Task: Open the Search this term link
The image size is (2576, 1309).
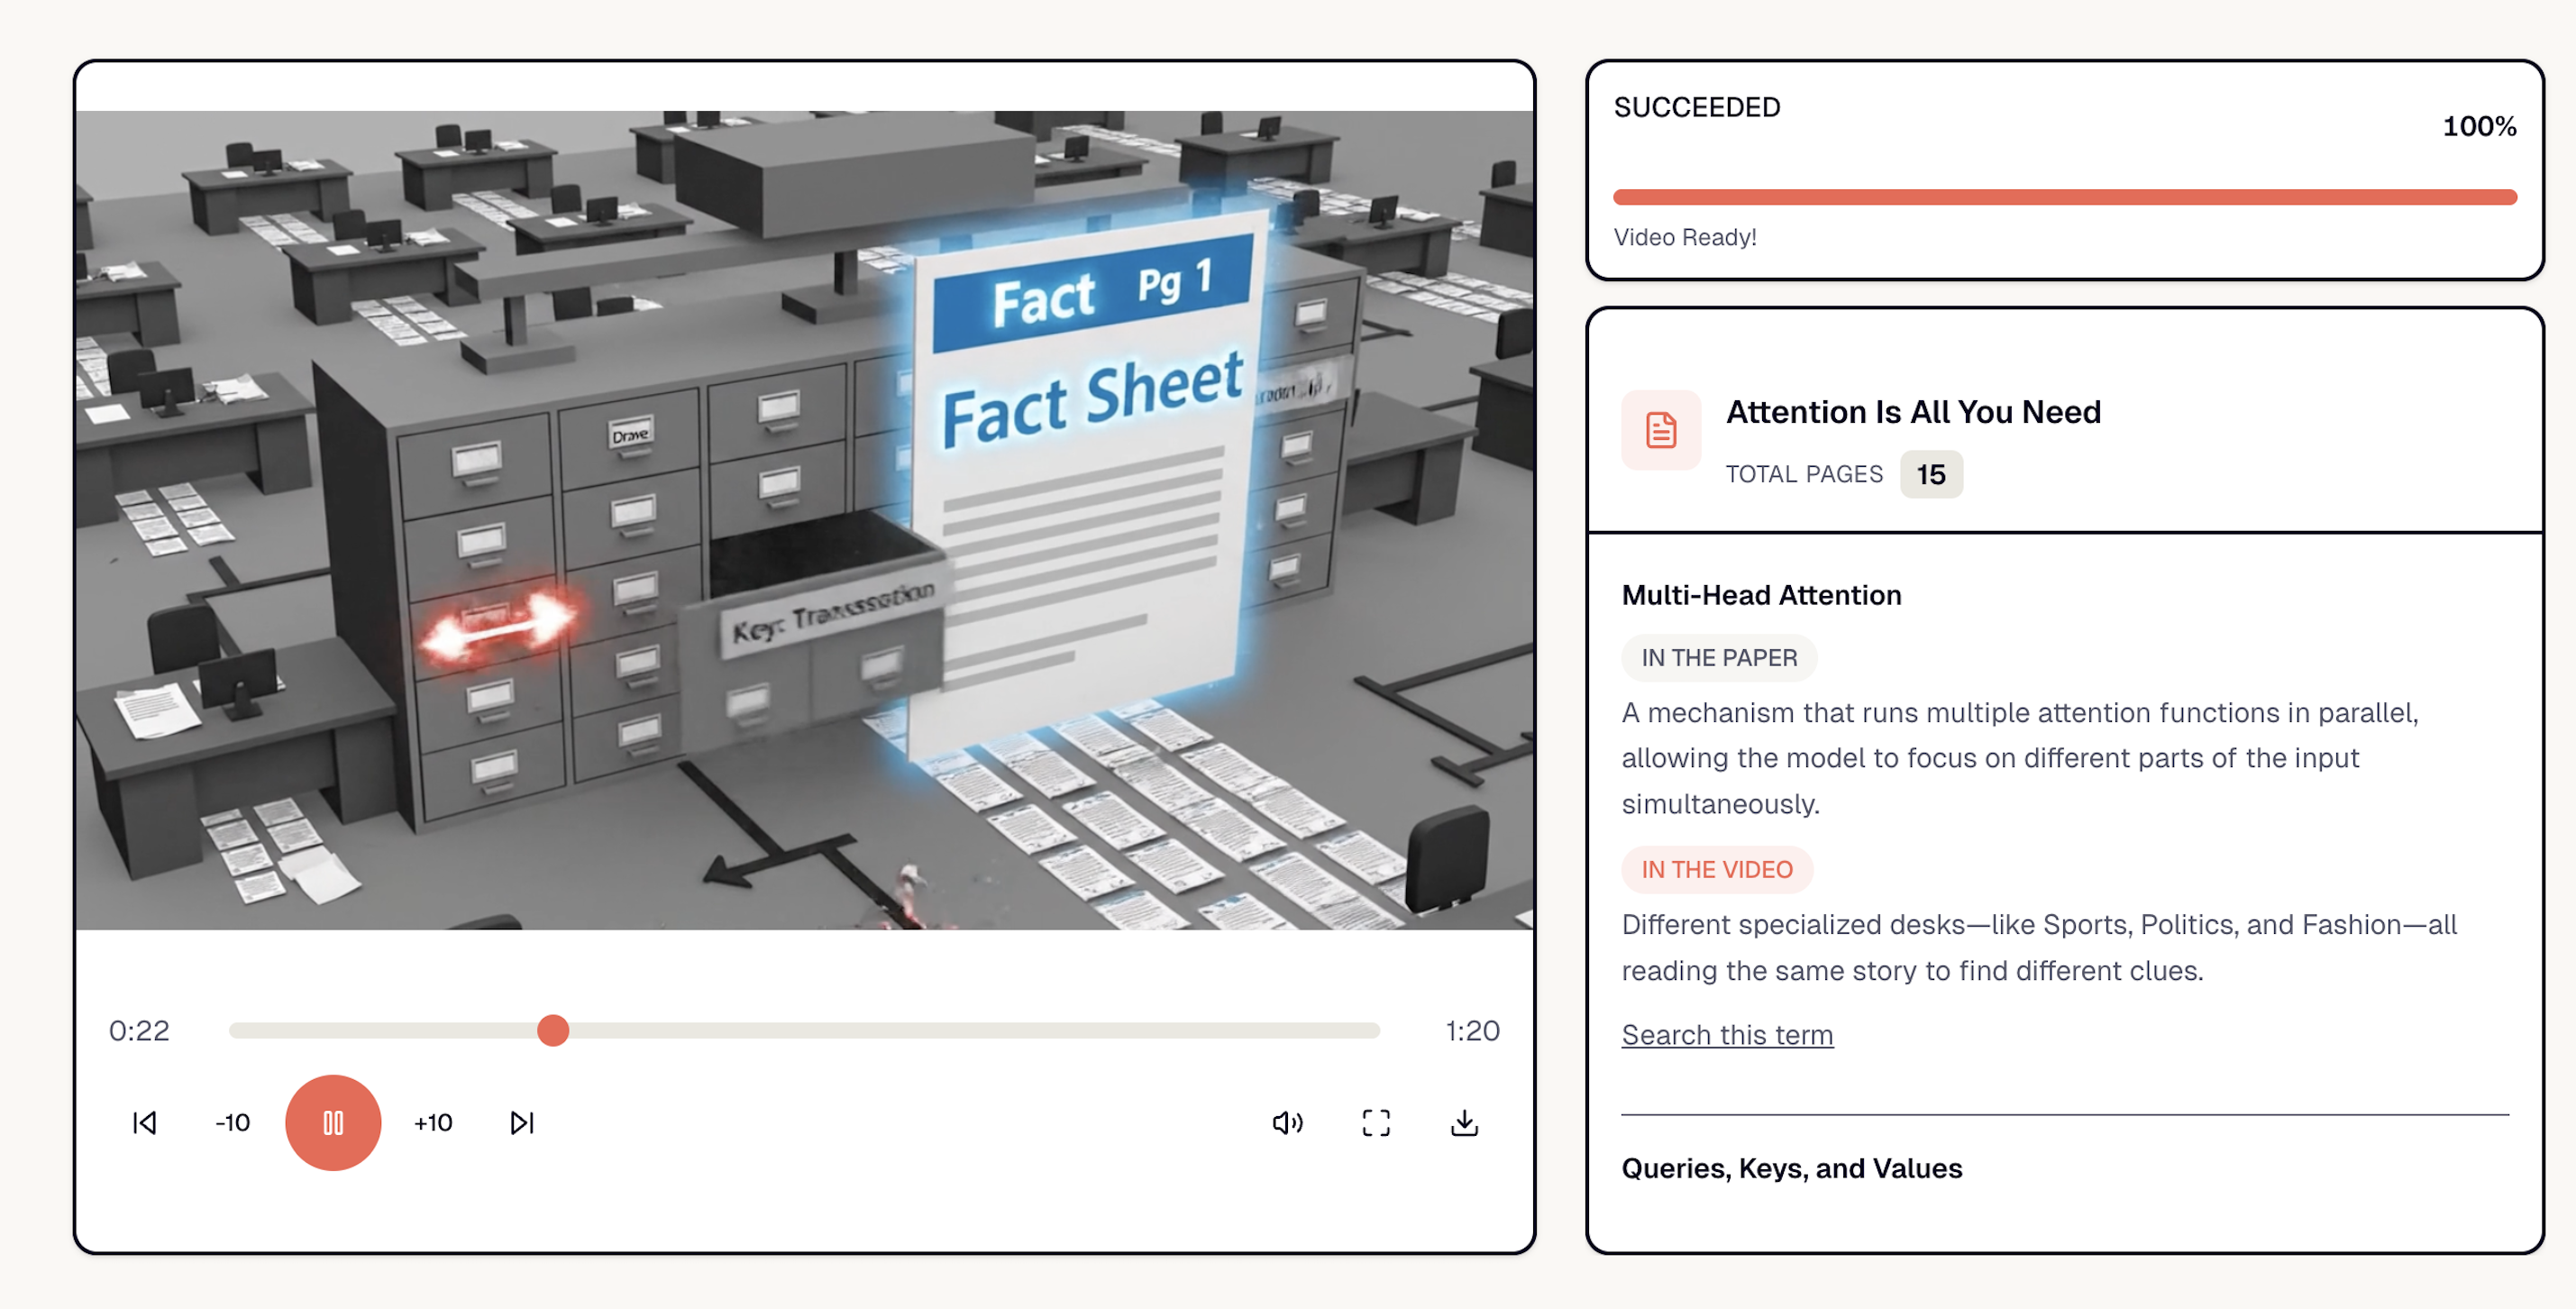Action: 1727,1034
